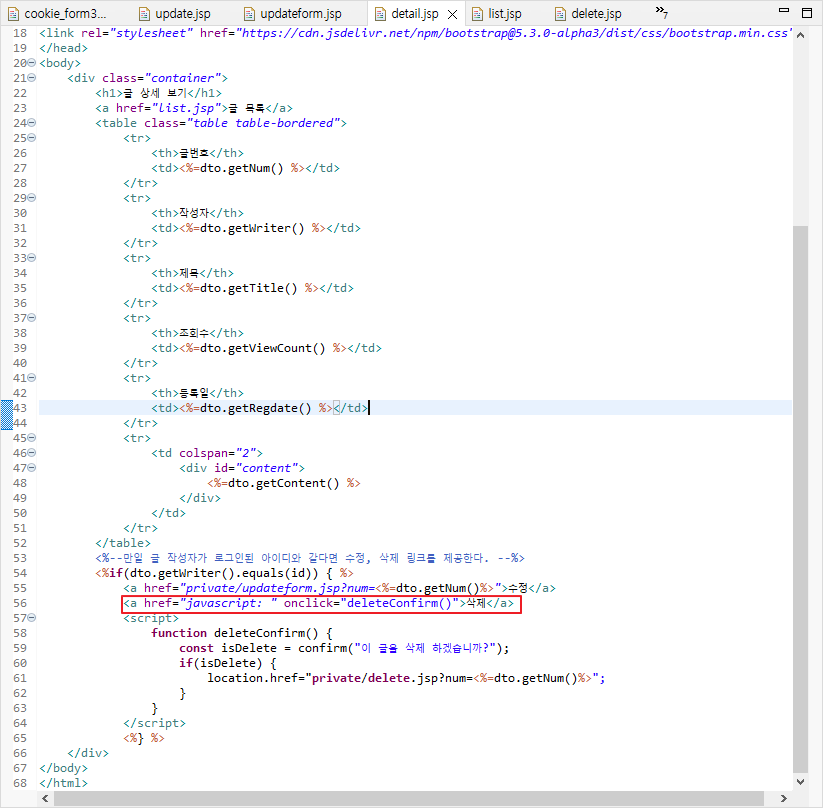The height and width of the screenshot is (808, 823).
Task: Collapse the table block at line 24
Action: click(32, 123)
